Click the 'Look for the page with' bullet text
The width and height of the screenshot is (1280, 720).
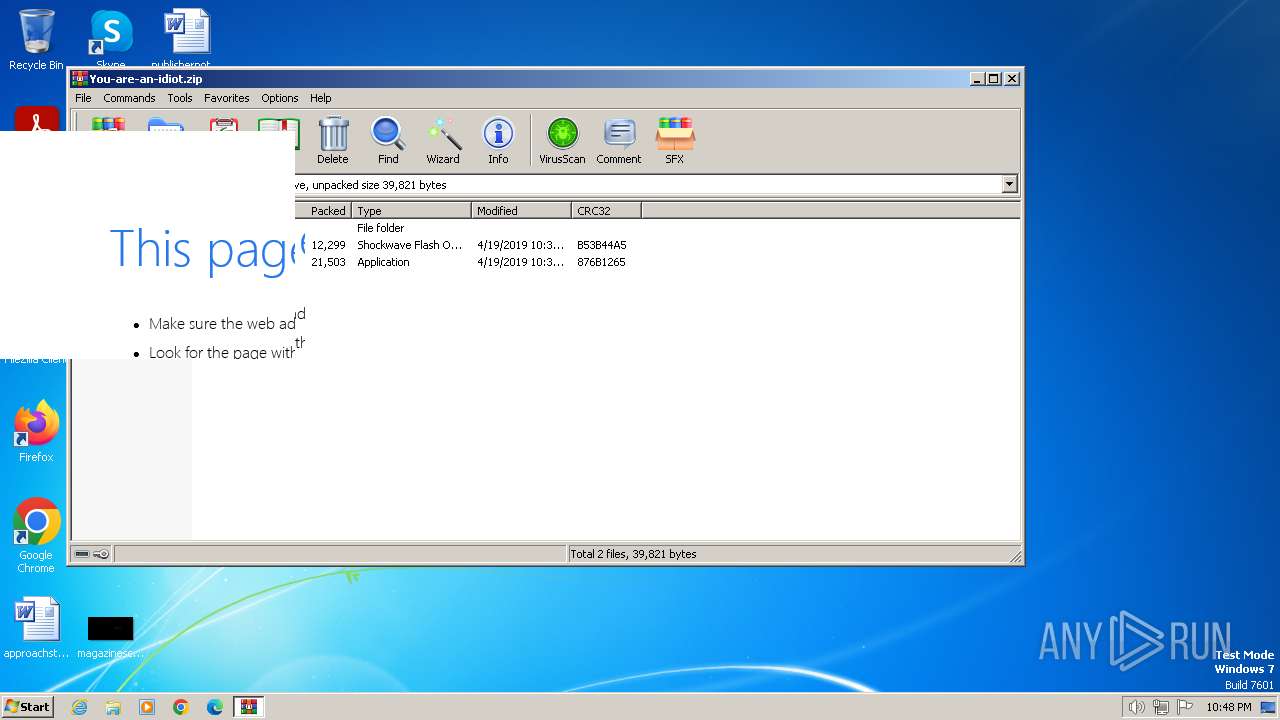[222, 352]
